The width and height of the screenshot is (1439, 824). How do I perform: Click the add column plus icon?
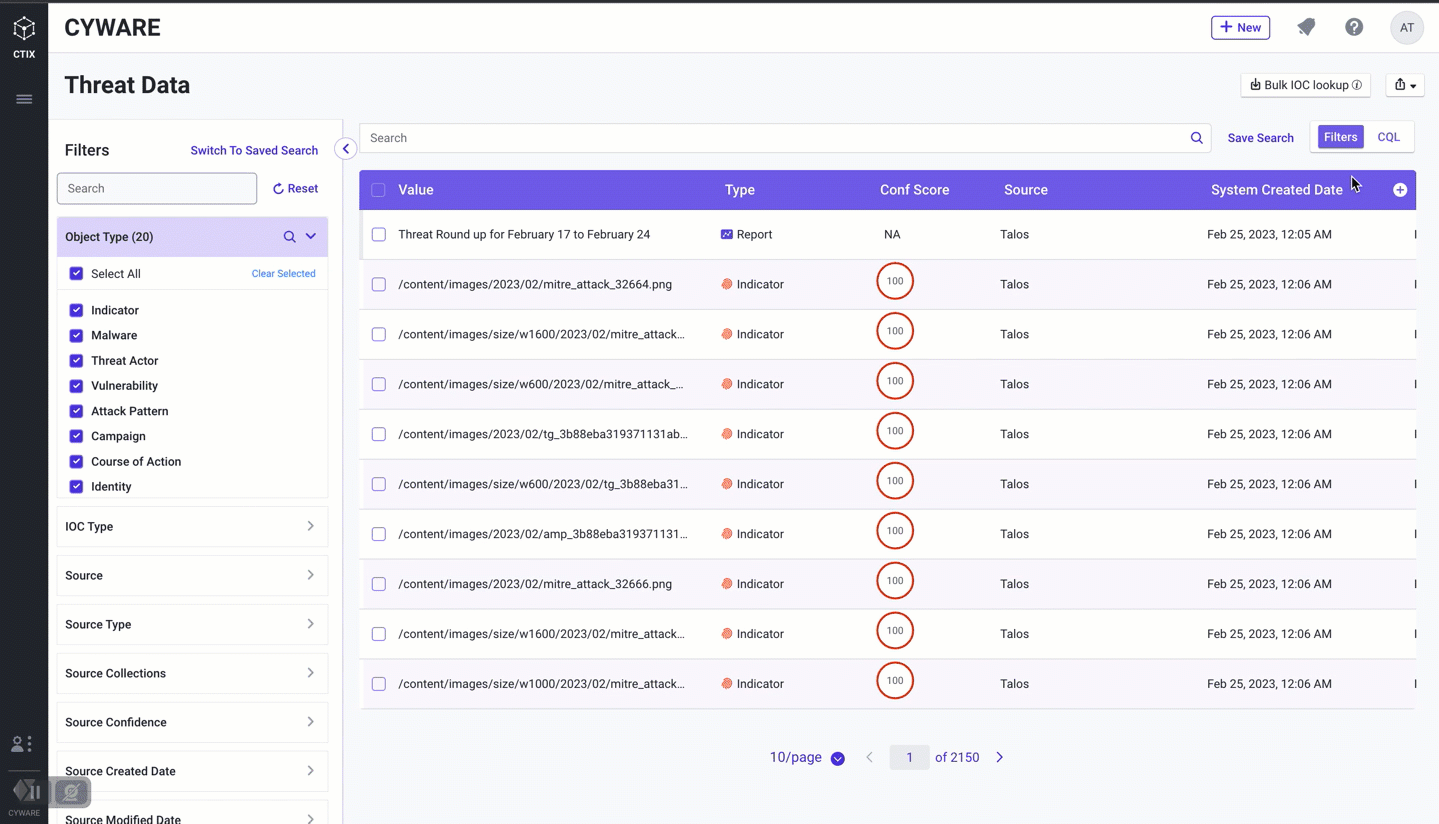[1400, 190]
